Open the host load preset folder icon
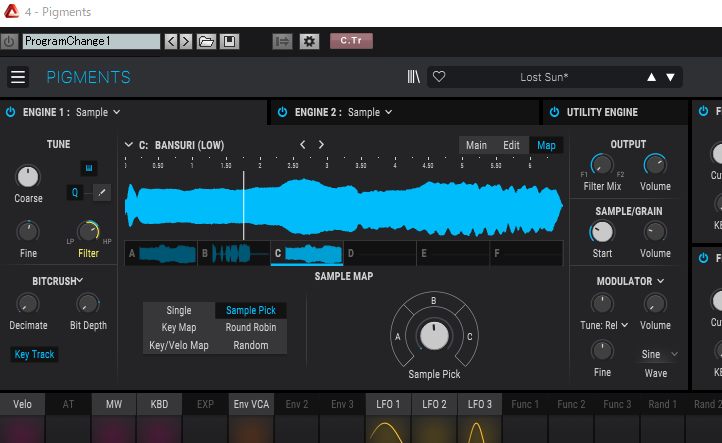Screen dimensions: 722x443 pyautogui.click(x=206, y=41)
